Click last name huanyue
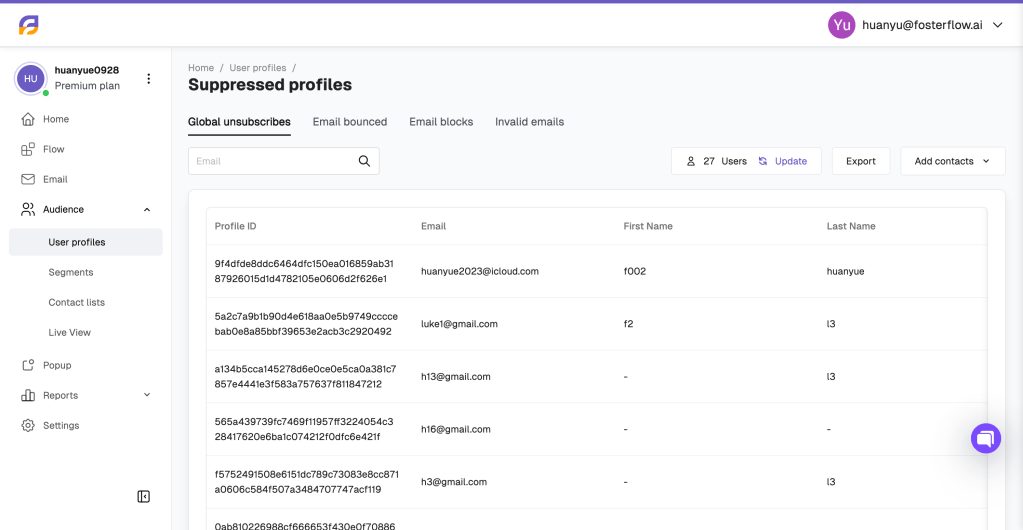The width and height of the screenshot is (1023, 530). [846, 272]
